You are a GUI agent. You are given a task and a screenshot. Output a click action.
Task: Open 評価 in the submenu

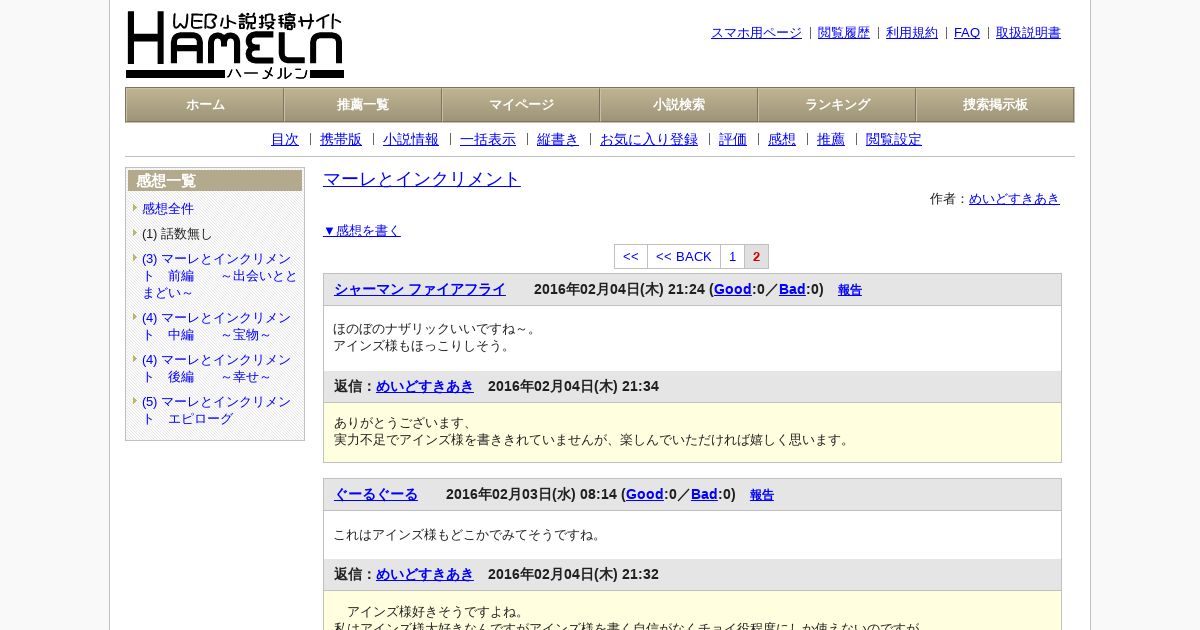tap(733, 140)
